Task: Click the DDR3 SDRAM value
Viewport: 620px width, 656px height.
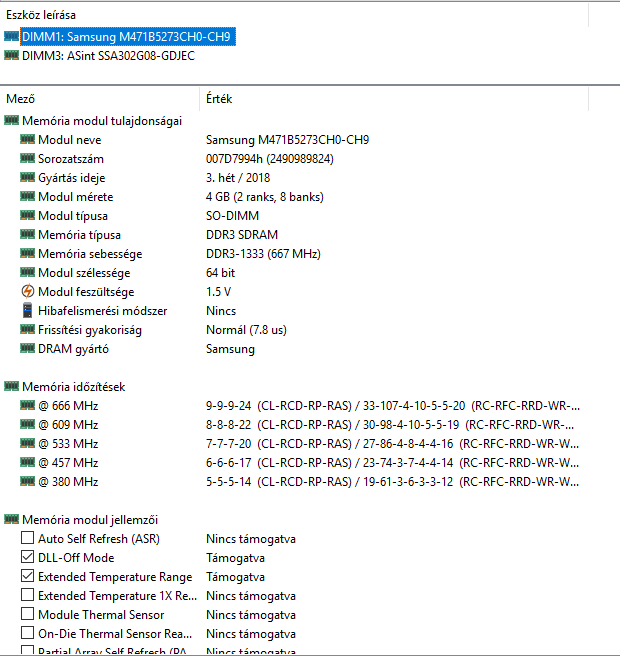Action: click(242, 235)
